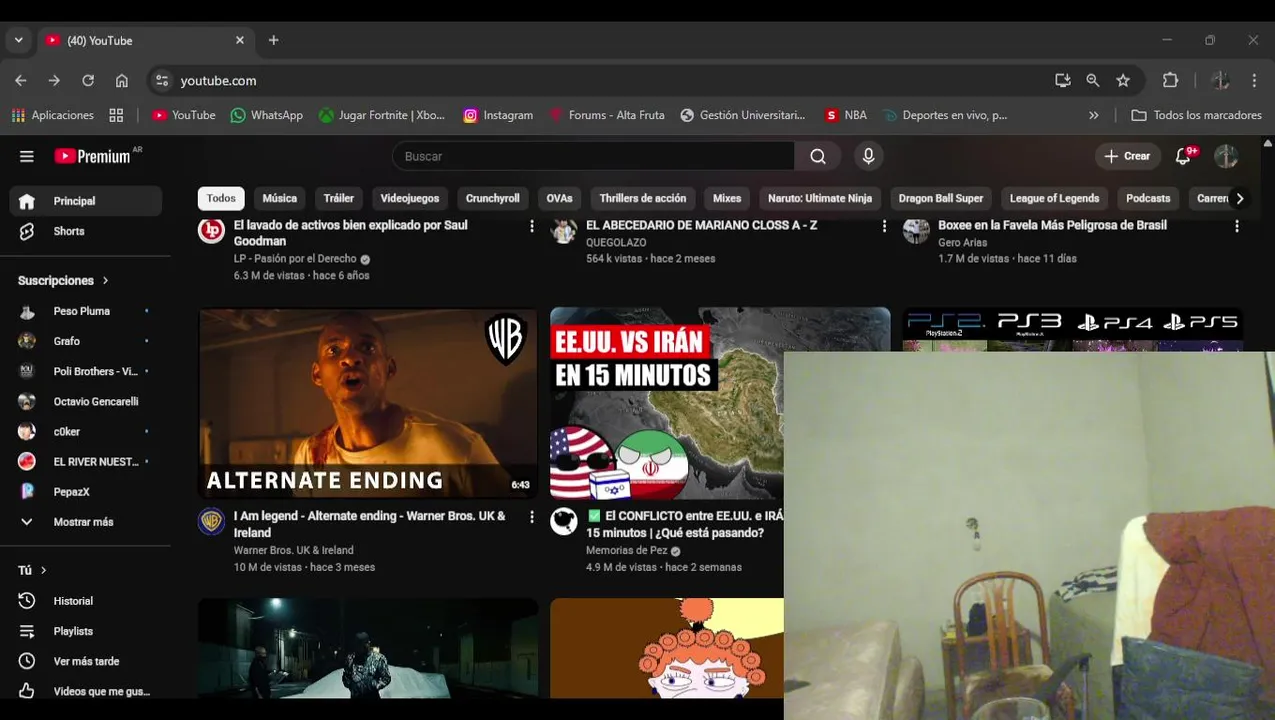Open Todos los marcadores folder

point(1196,115)
